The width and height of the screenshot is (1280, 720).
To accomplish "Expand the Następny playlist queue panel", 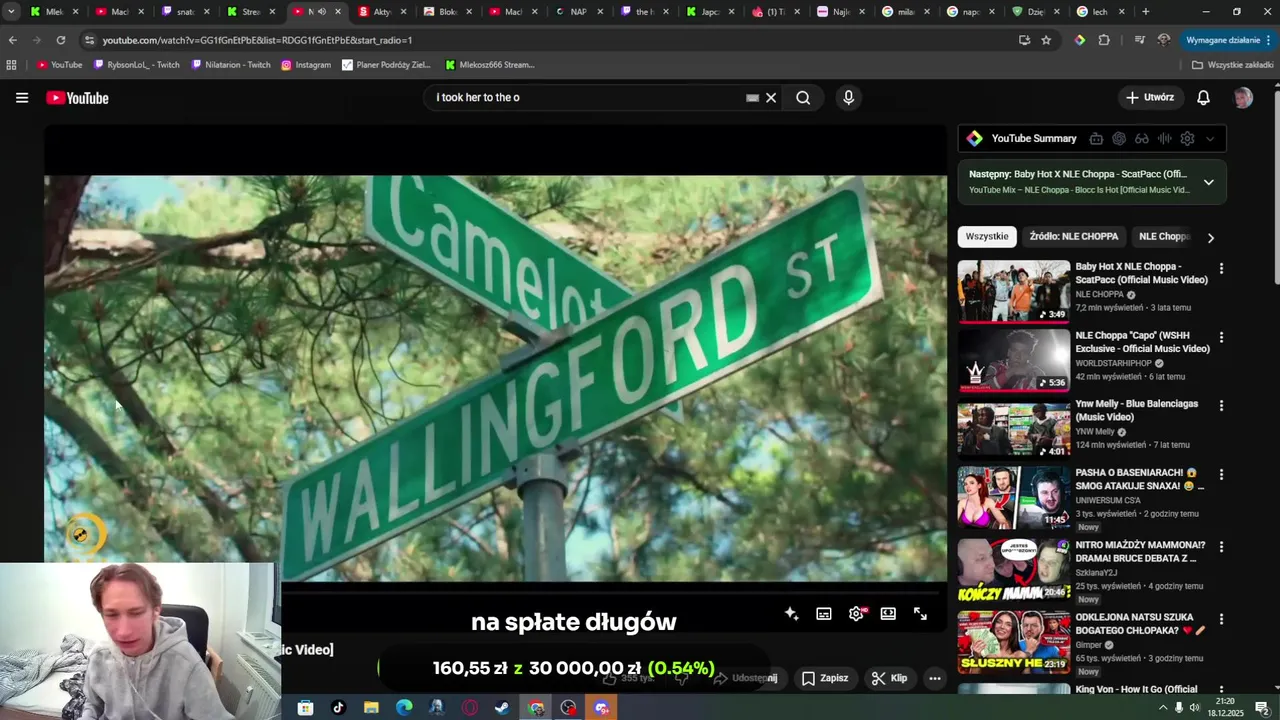I will point(1208,182).
